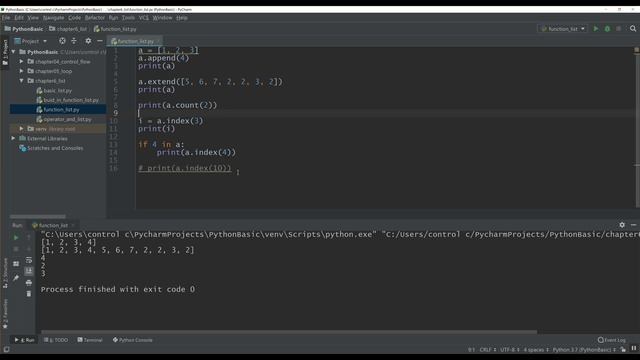
Task: Collapse the chapter6_list folder
Action: click(21, 81)
